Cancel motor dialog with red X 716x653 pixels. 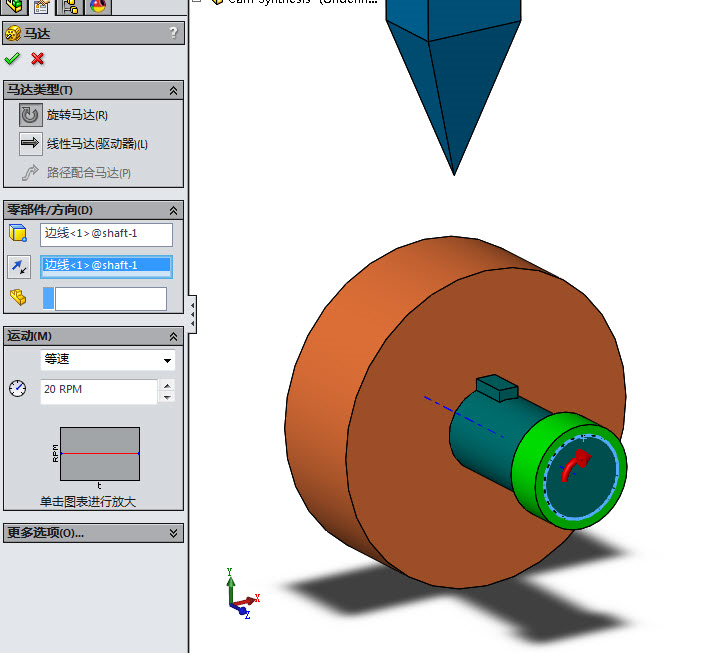(38, 59)
